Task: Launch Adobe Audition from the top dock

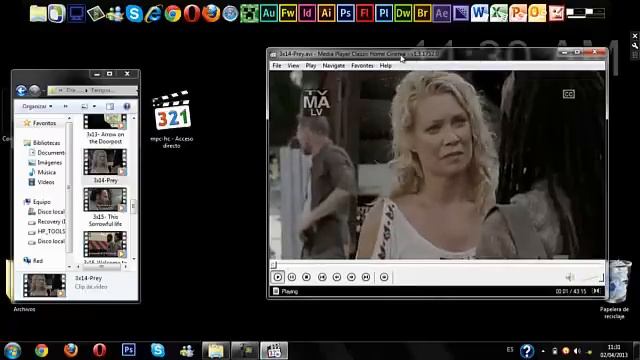Action: (268, 13)
